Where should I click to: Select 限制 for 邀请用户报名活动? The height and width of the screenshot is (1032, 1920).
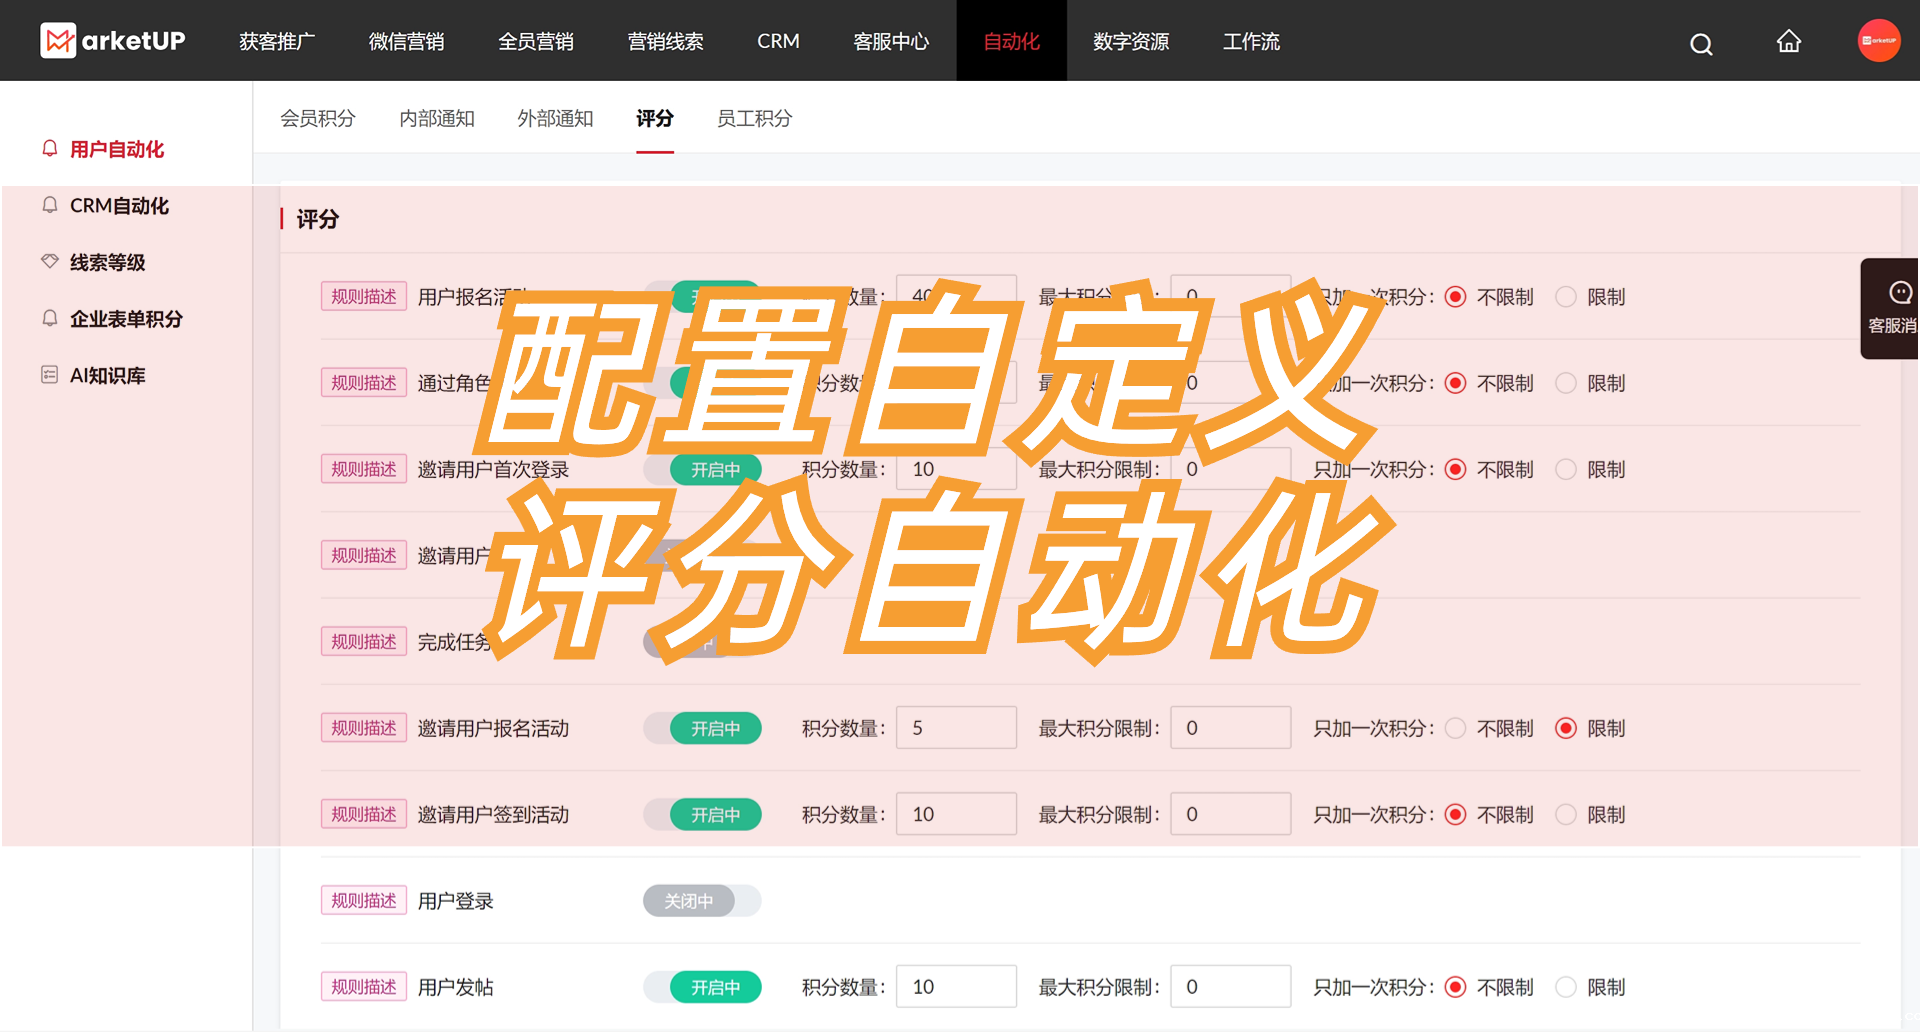[1566, 728]
